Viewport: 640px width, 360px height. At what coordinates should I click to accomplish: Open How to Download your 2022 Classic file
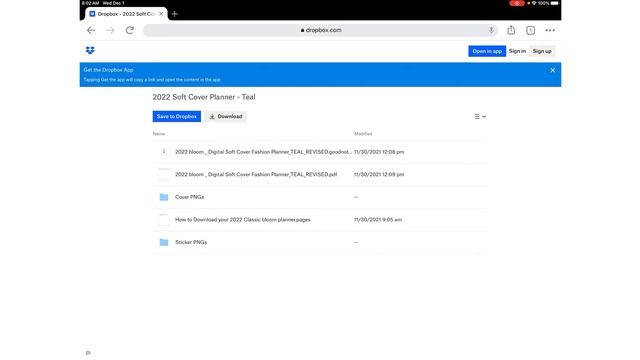click(x=242, y=220)
